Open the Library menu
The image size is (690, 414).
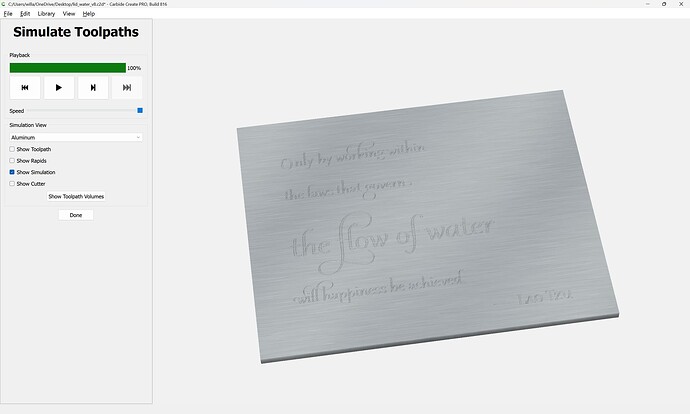[46, 14]
